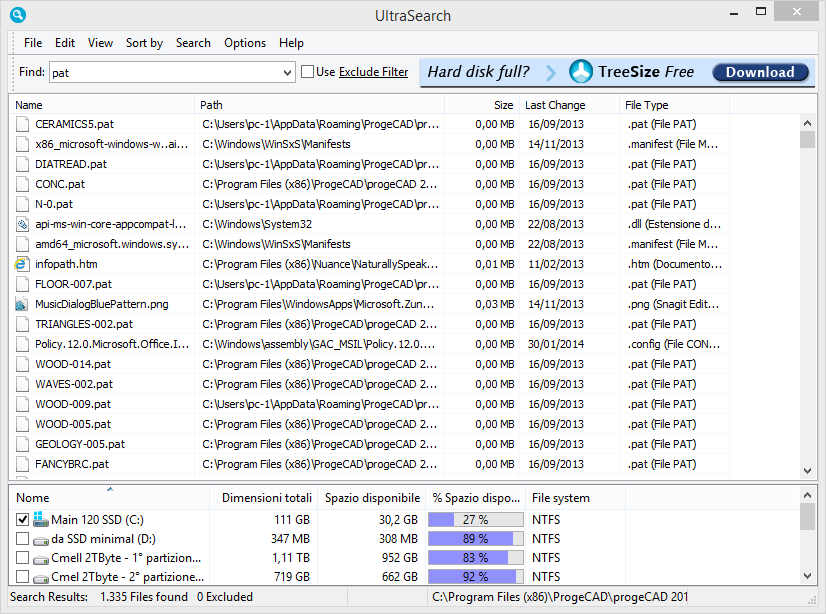Click the Hard disk full? banner text

478,72
